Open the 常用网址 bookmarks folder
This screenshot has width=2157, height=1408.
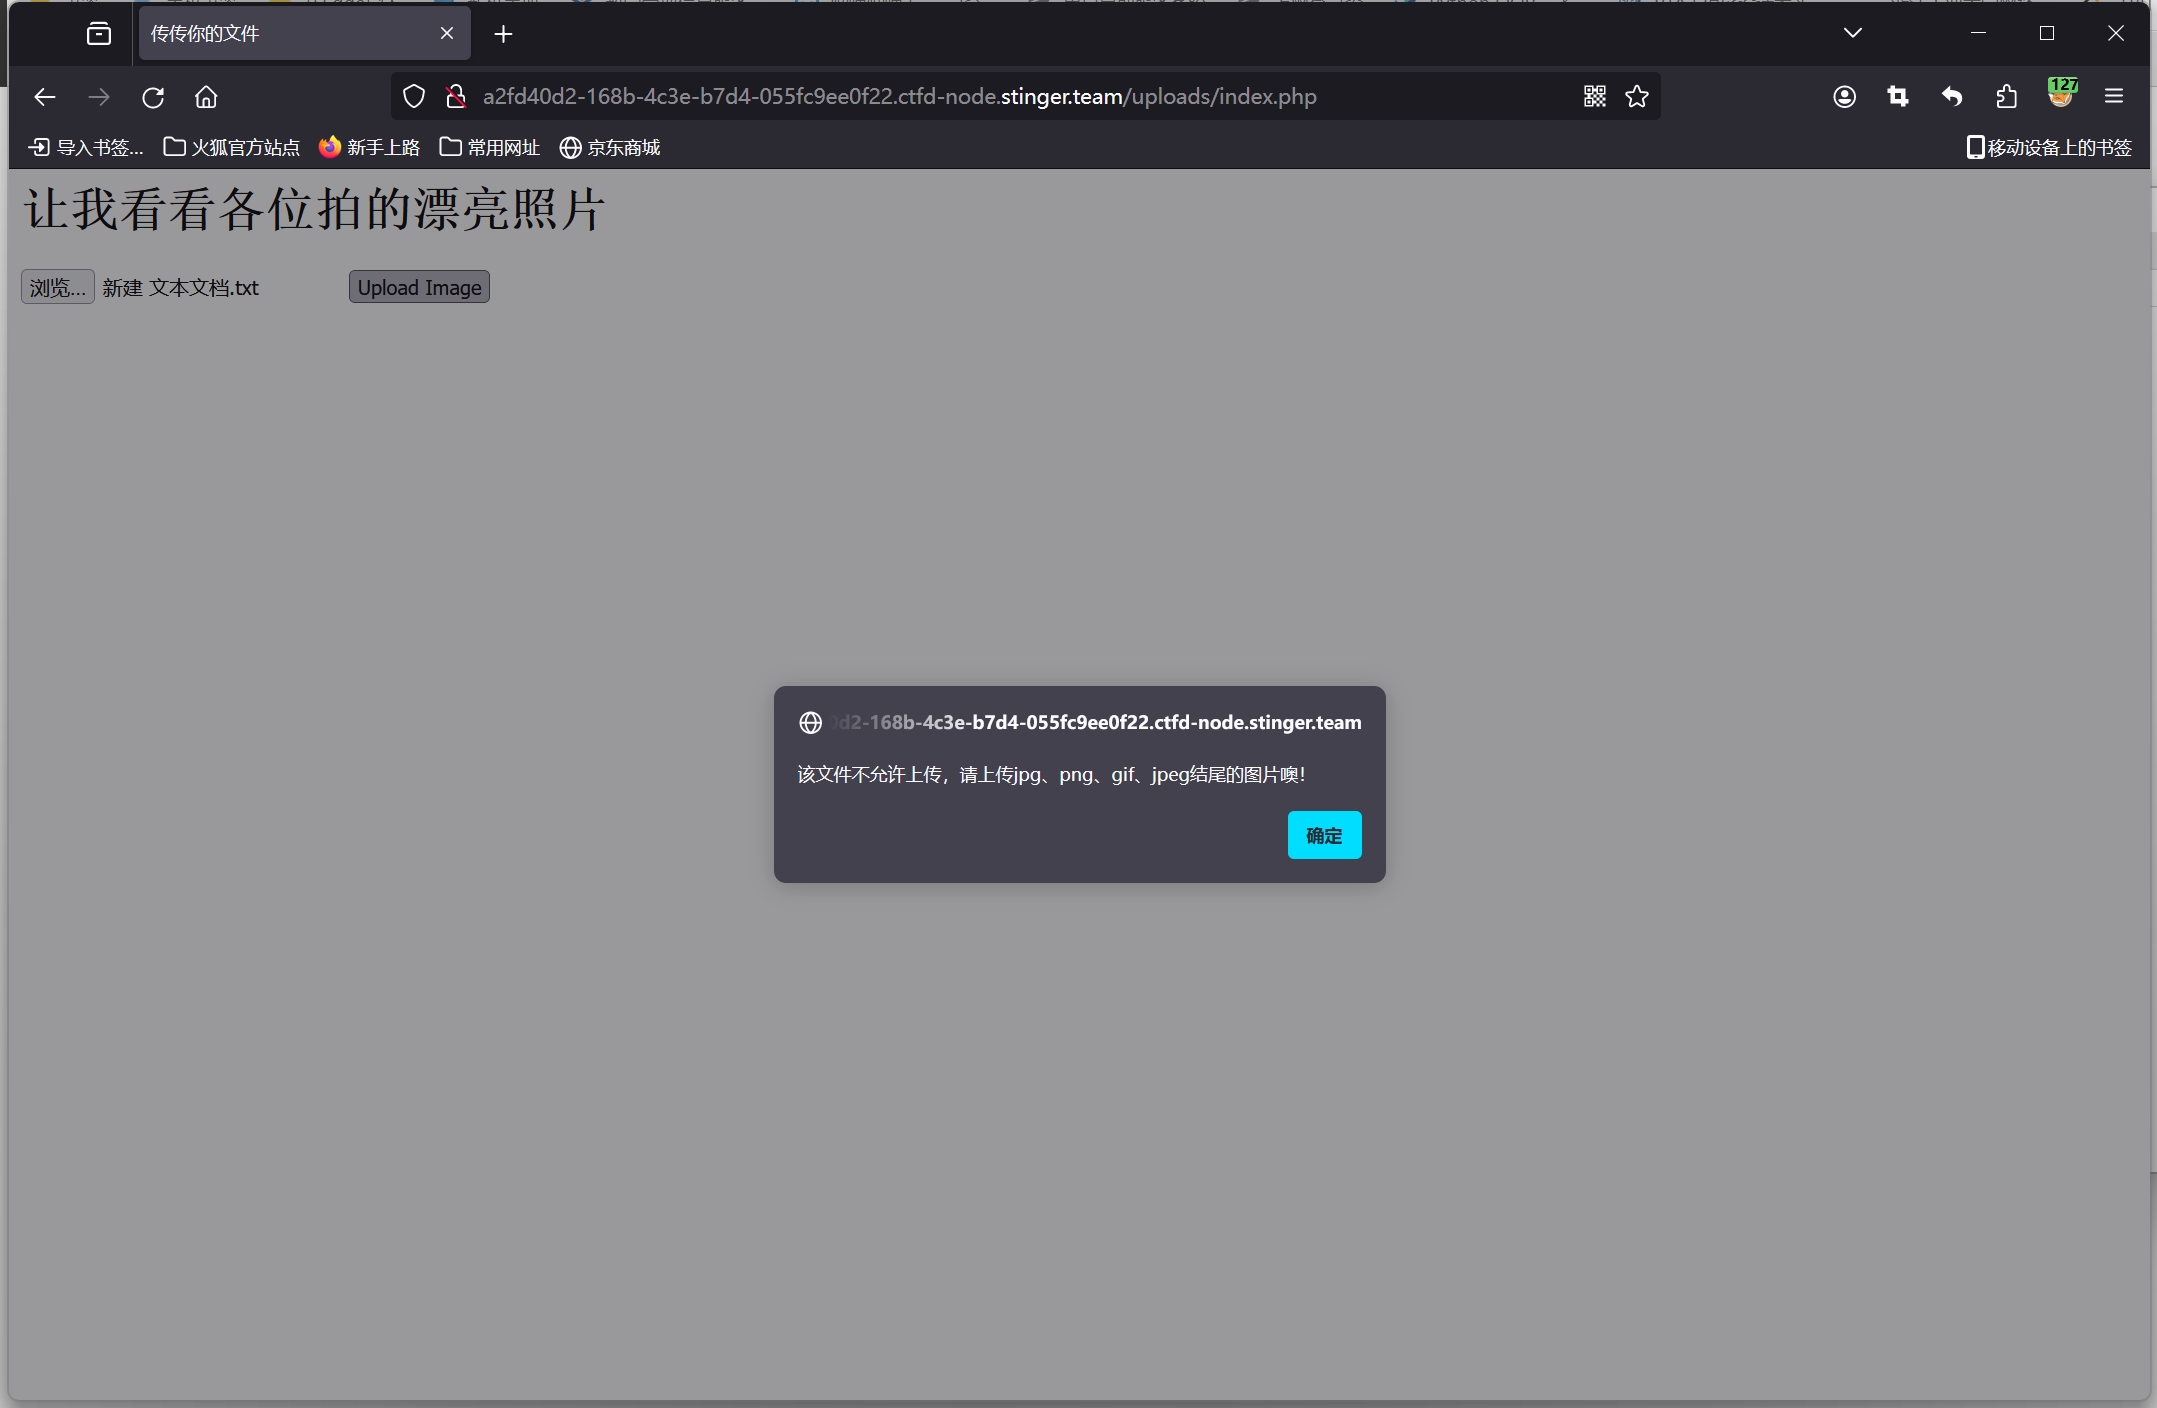490,148
